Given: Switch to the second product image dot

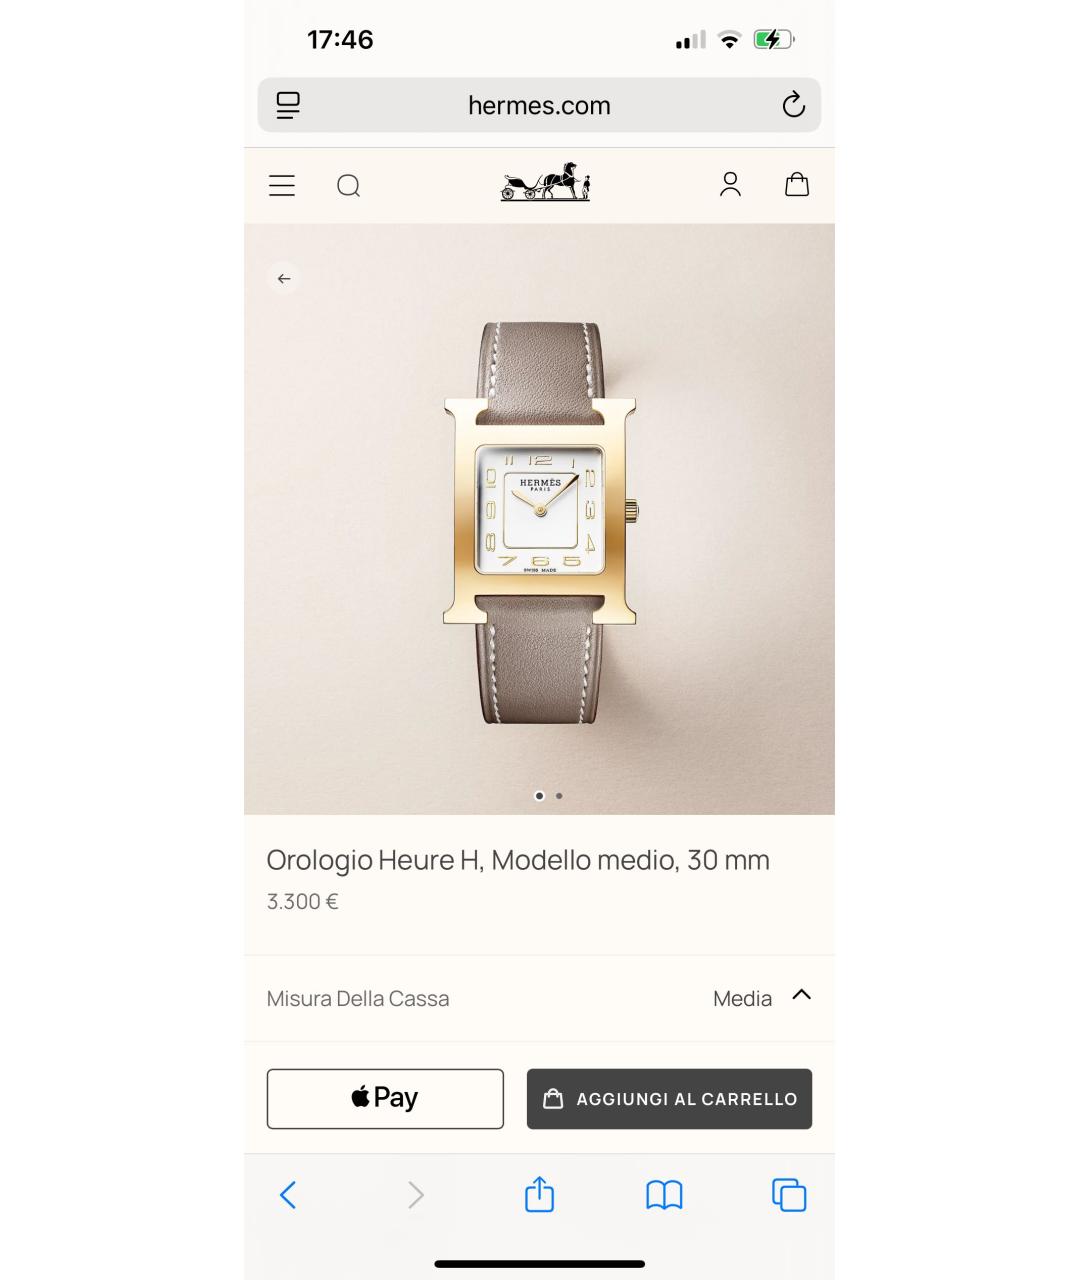Looking at the screenshot, I should click(559, 796).
